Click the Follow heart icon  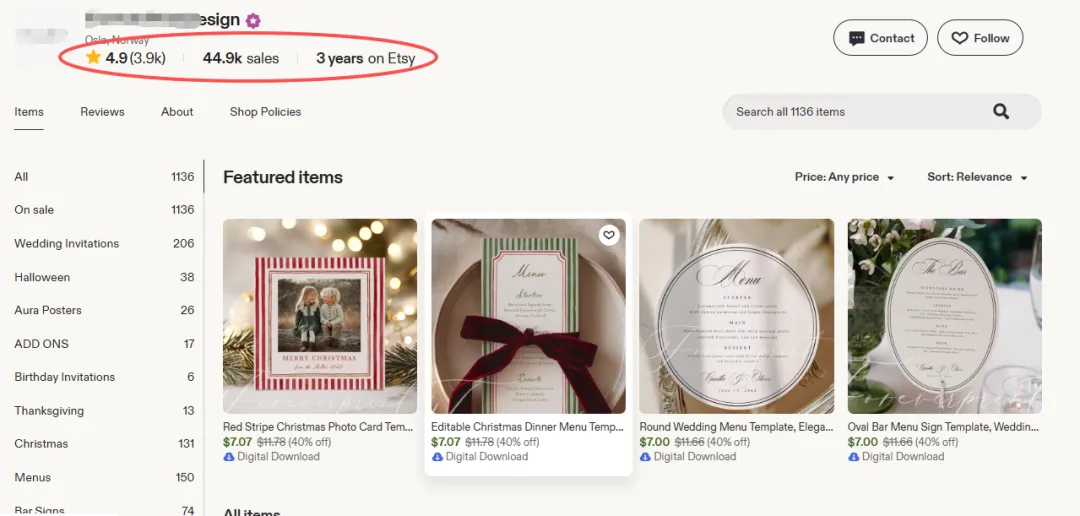point(959,39)
